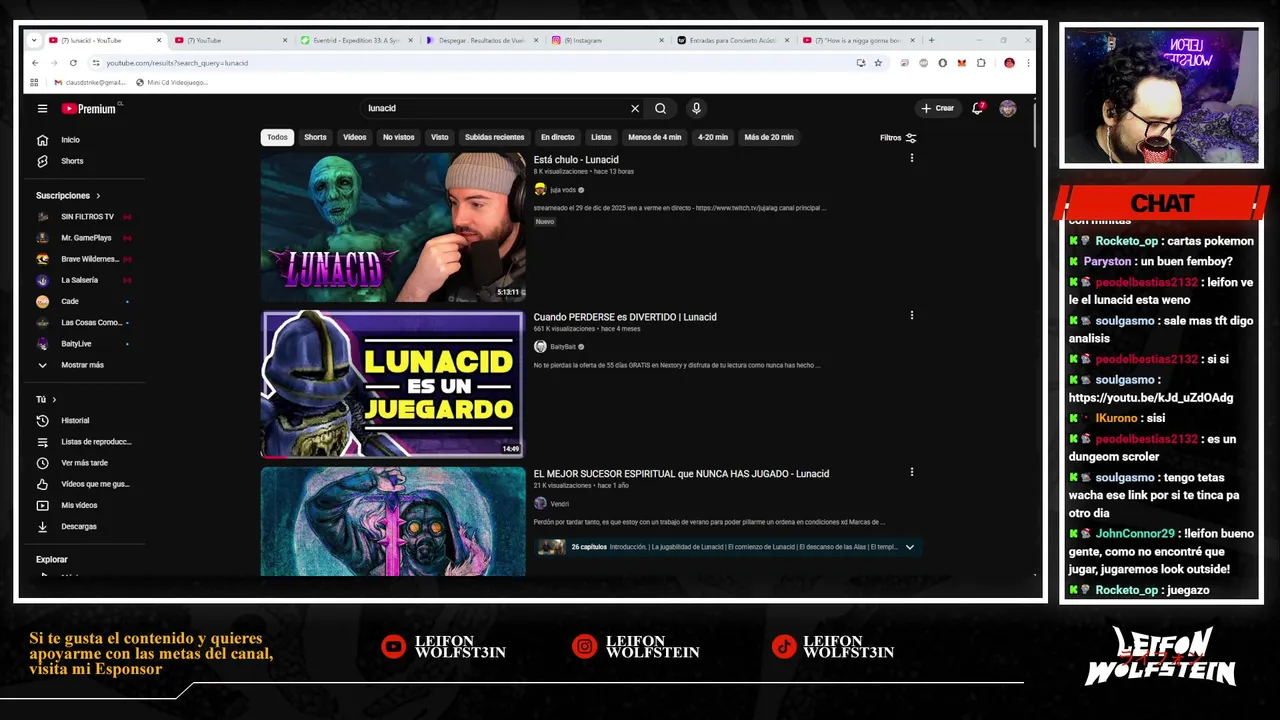The image size is (1280, 720).
Task: Clear the search box with the X icon
Action: 634,108
